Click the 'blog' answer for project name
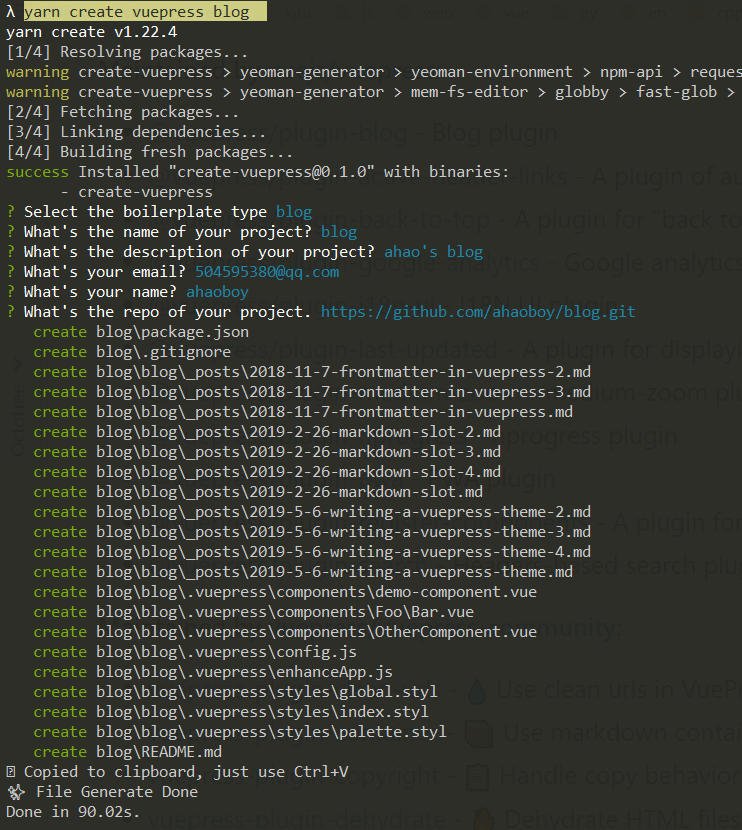The image size is (742, 830). (x=339, y=232)
